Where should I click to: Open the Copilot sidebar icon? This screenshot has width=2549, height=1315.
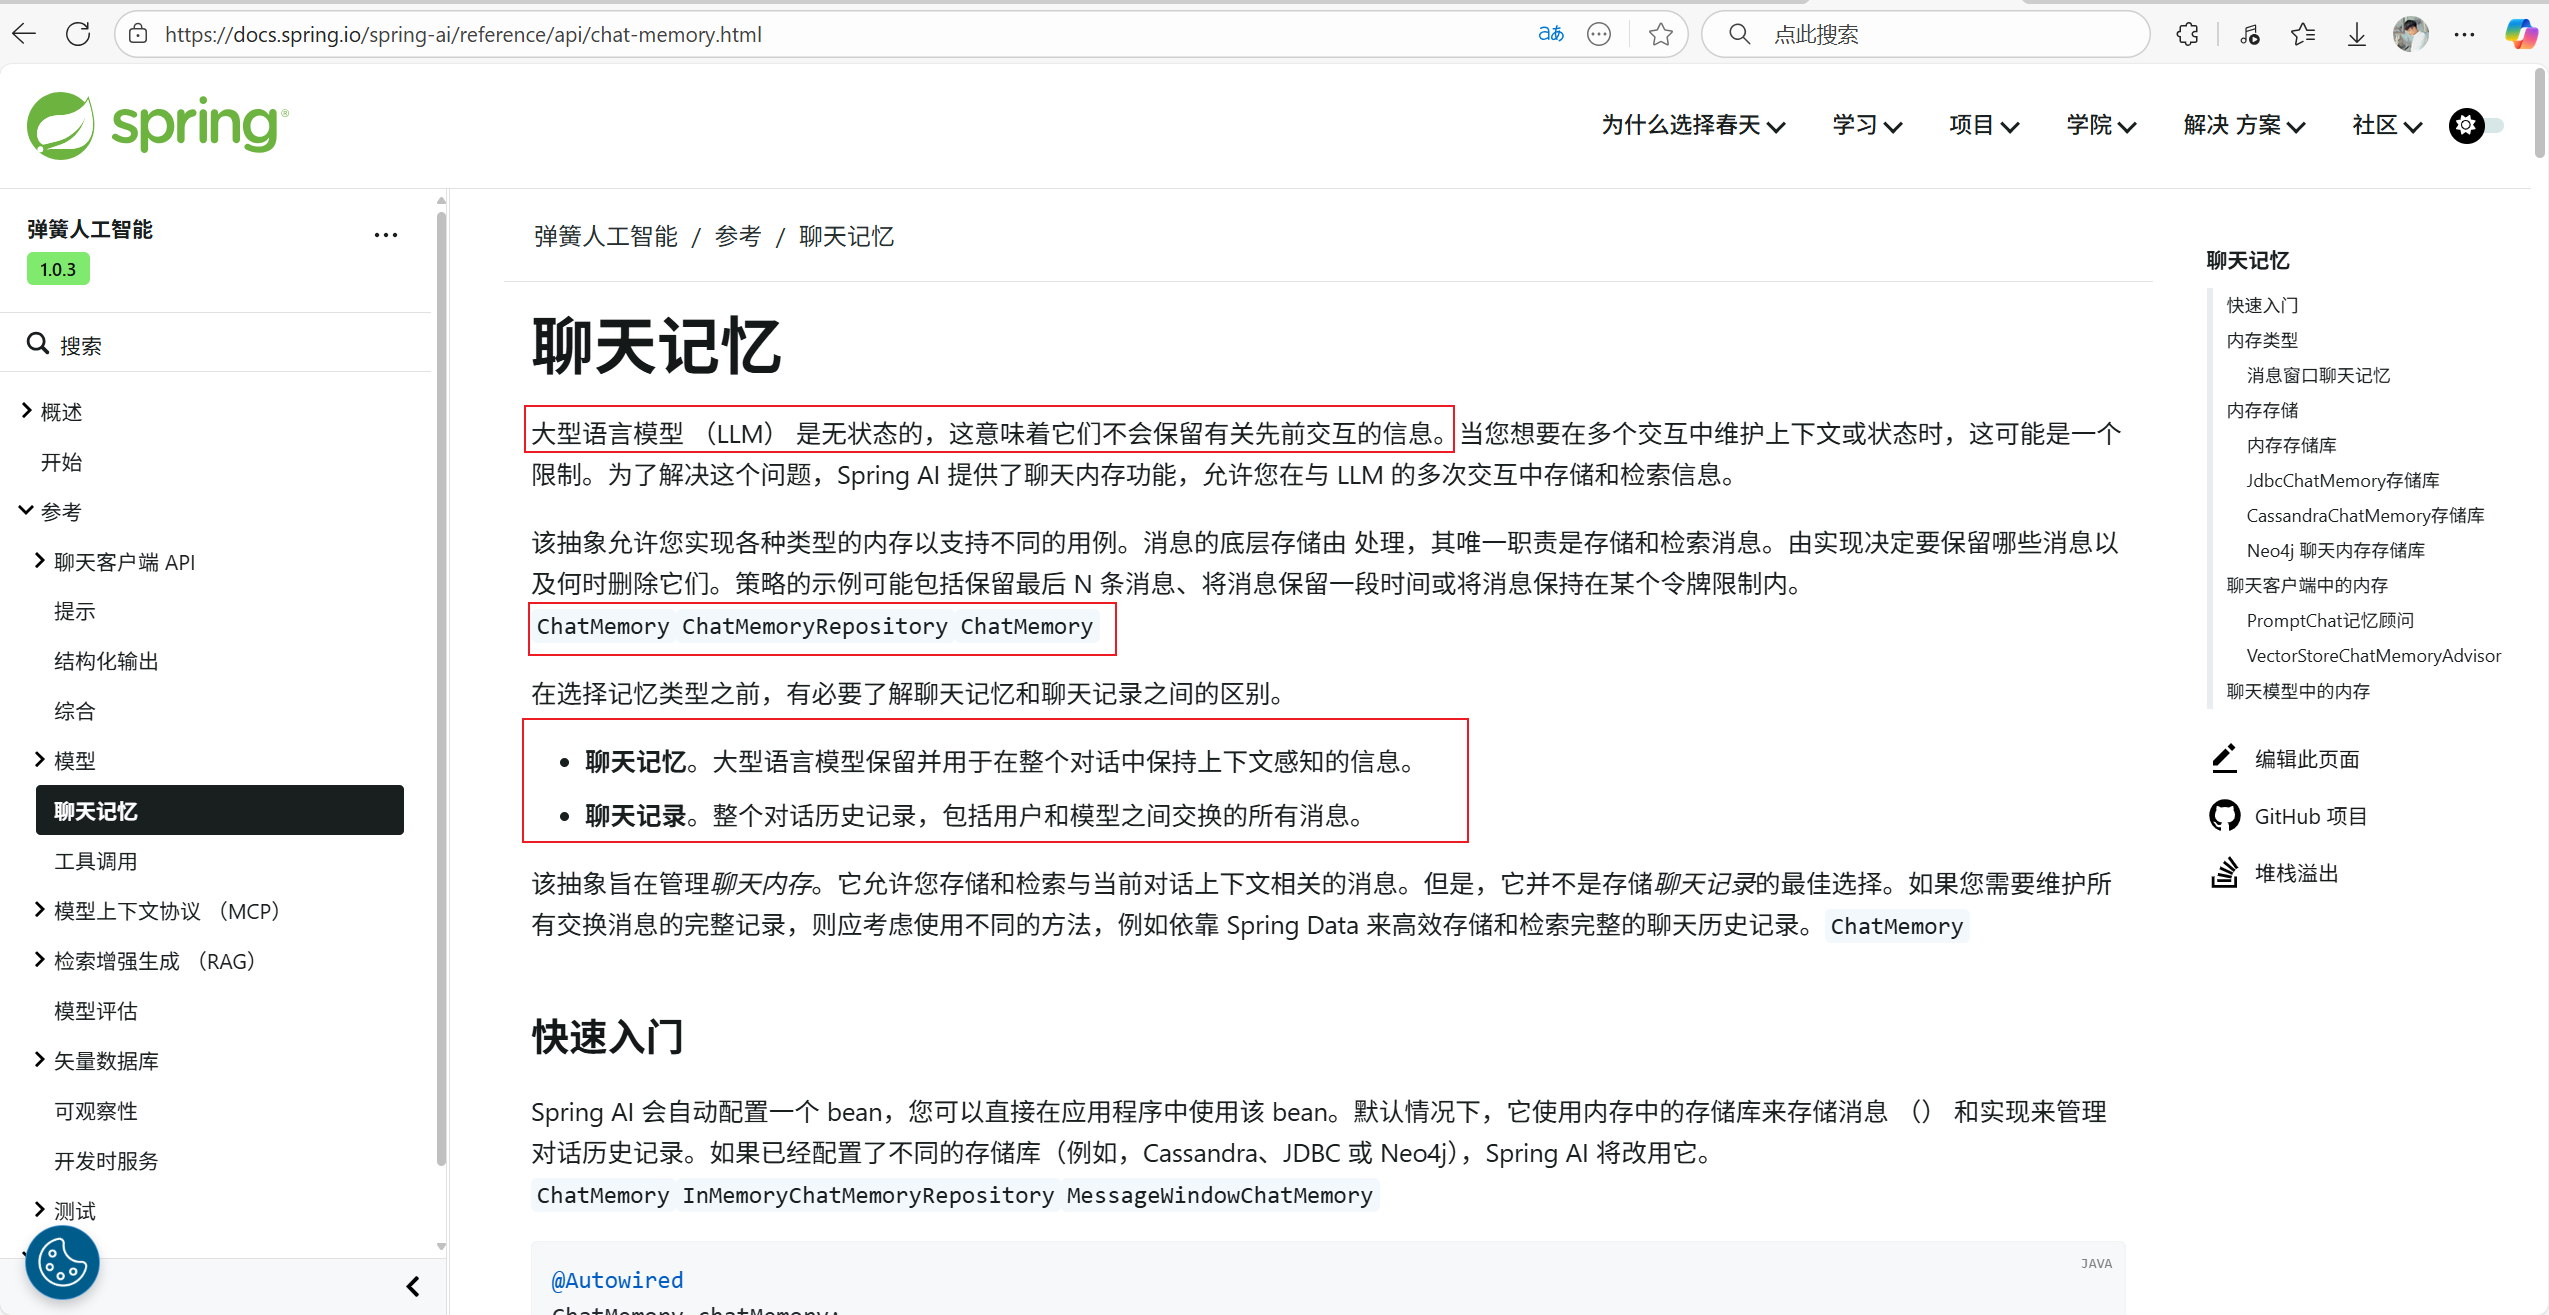[x=2520, y=34]
